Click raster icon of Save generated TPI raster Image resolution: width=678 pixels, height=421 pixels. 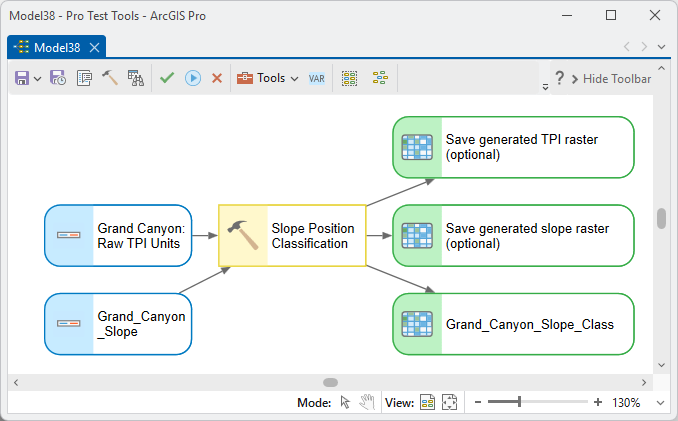click(417, 147)
